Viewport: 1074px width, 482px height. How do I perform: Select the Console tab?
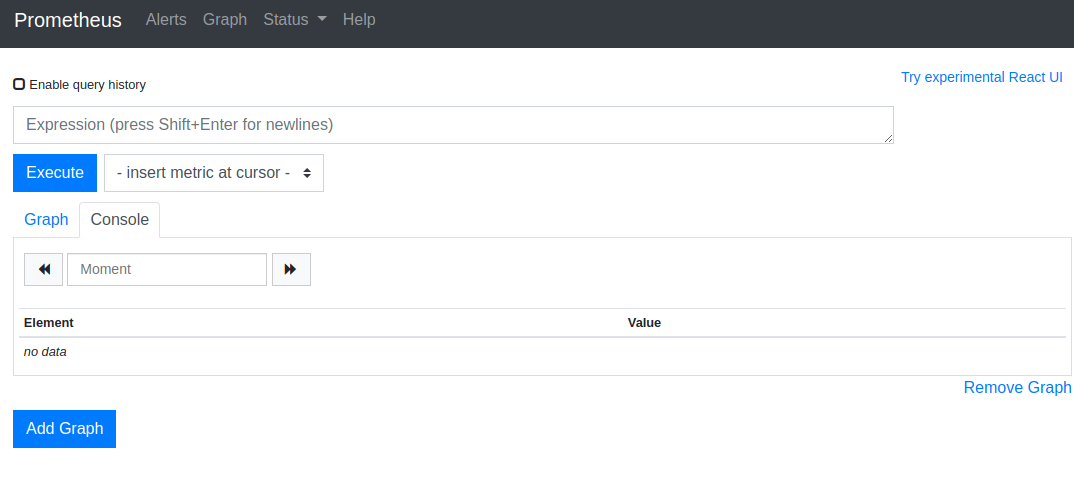point(120,220)
